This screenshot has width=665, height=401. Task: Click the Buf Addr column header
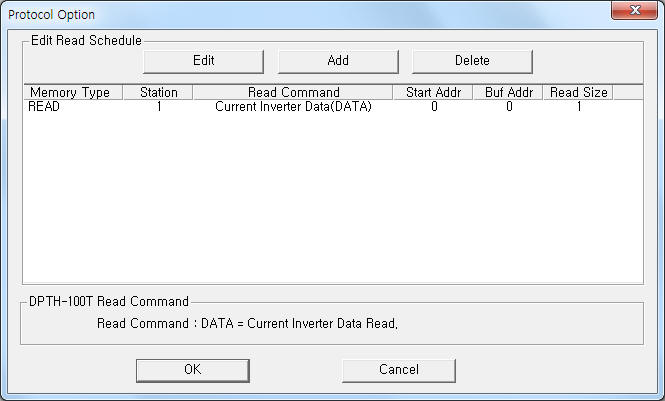coord(508,92)
